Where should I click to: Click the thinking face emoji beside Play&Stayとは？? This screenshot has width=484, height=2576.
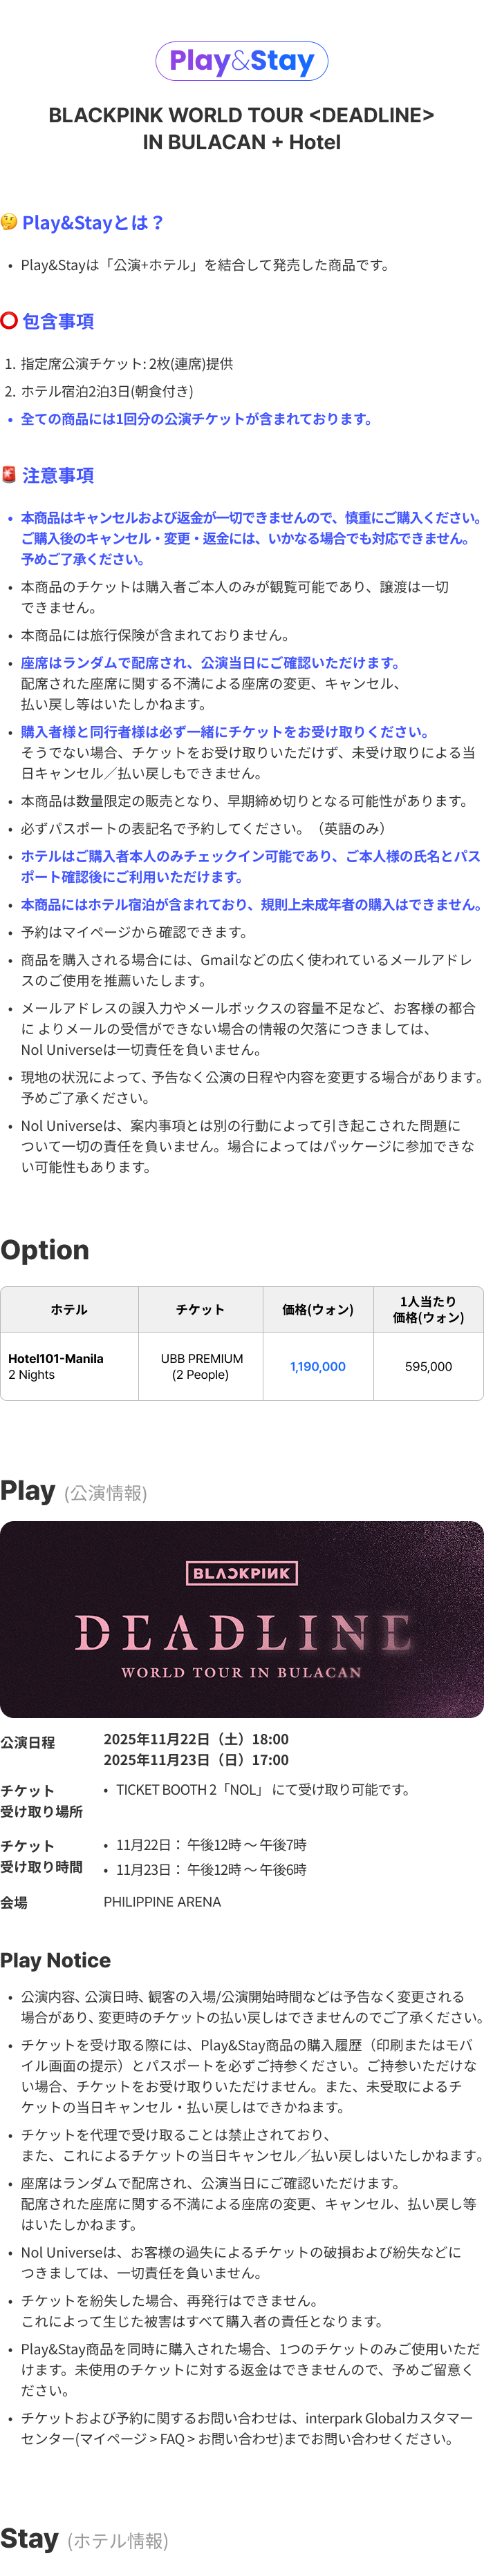tap(9, 222)
